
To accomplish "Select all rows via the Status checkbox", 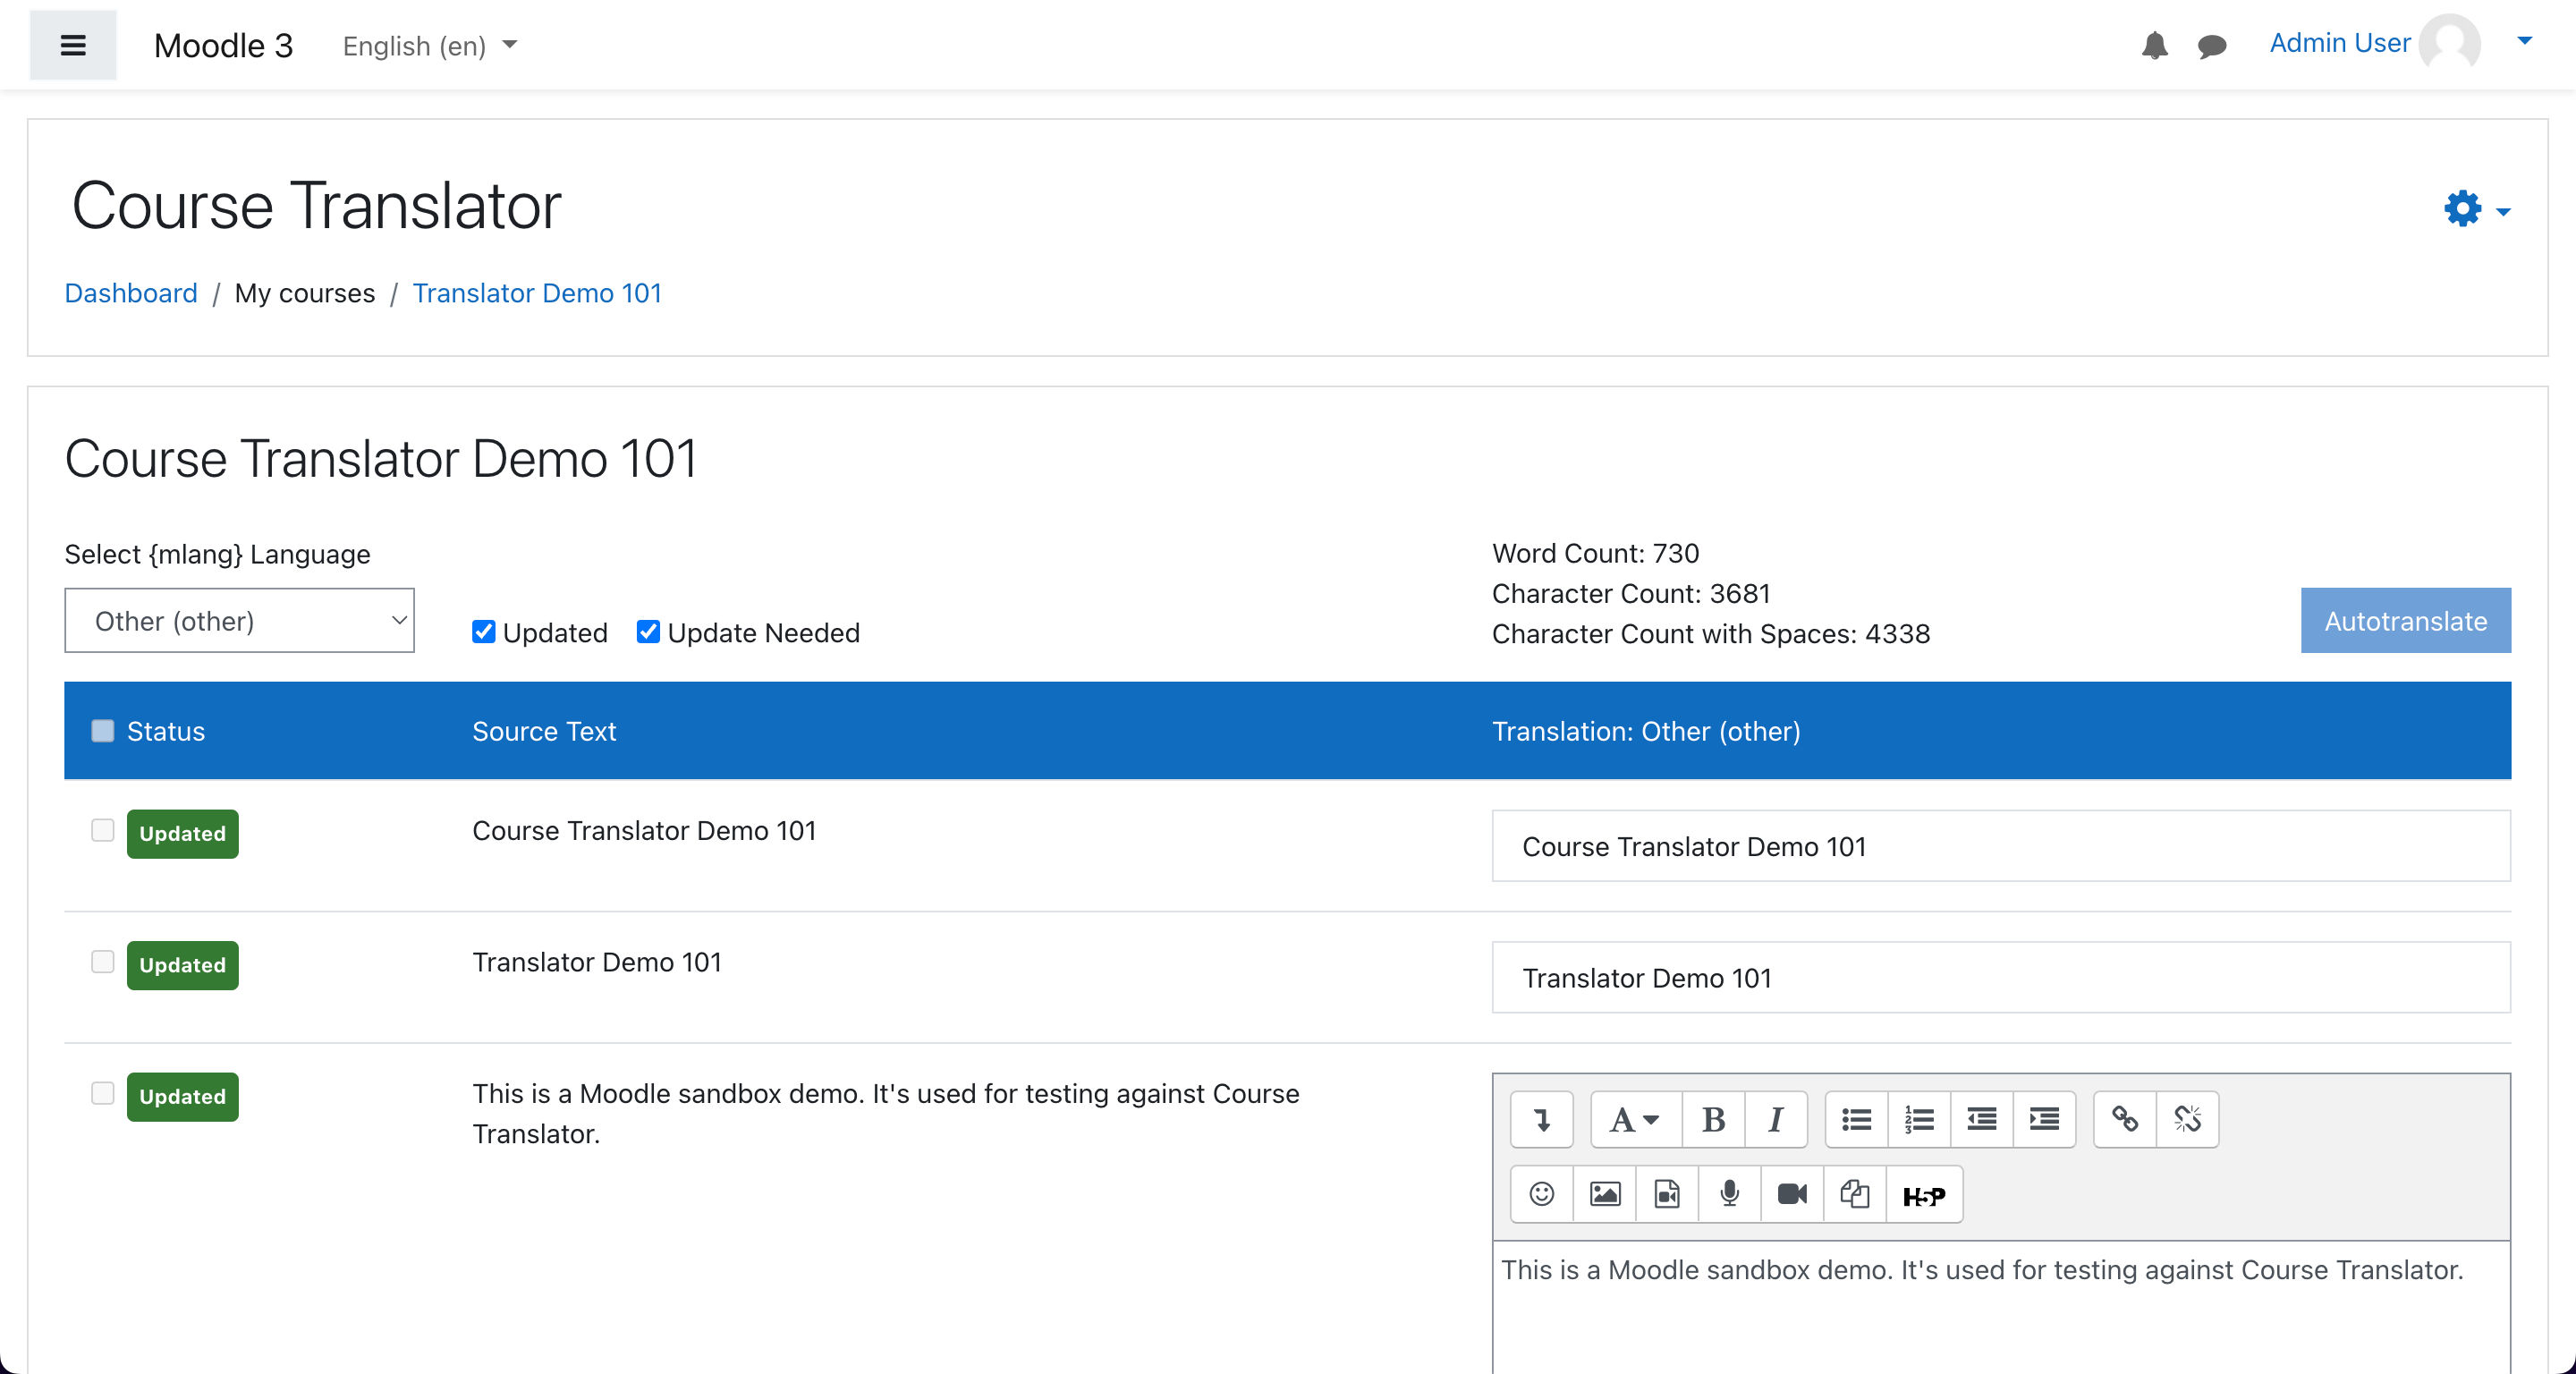I will pos(103,731).
